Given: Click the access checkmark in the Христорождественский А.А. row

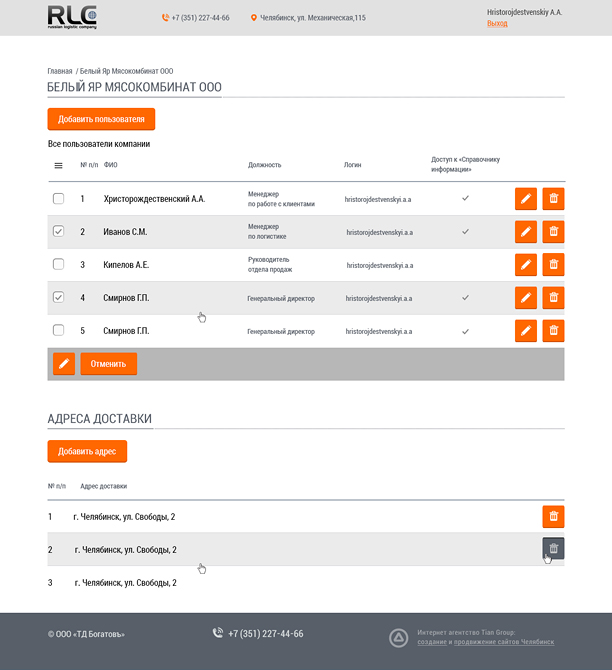Looking at the screenshot, I should [465, 198].
